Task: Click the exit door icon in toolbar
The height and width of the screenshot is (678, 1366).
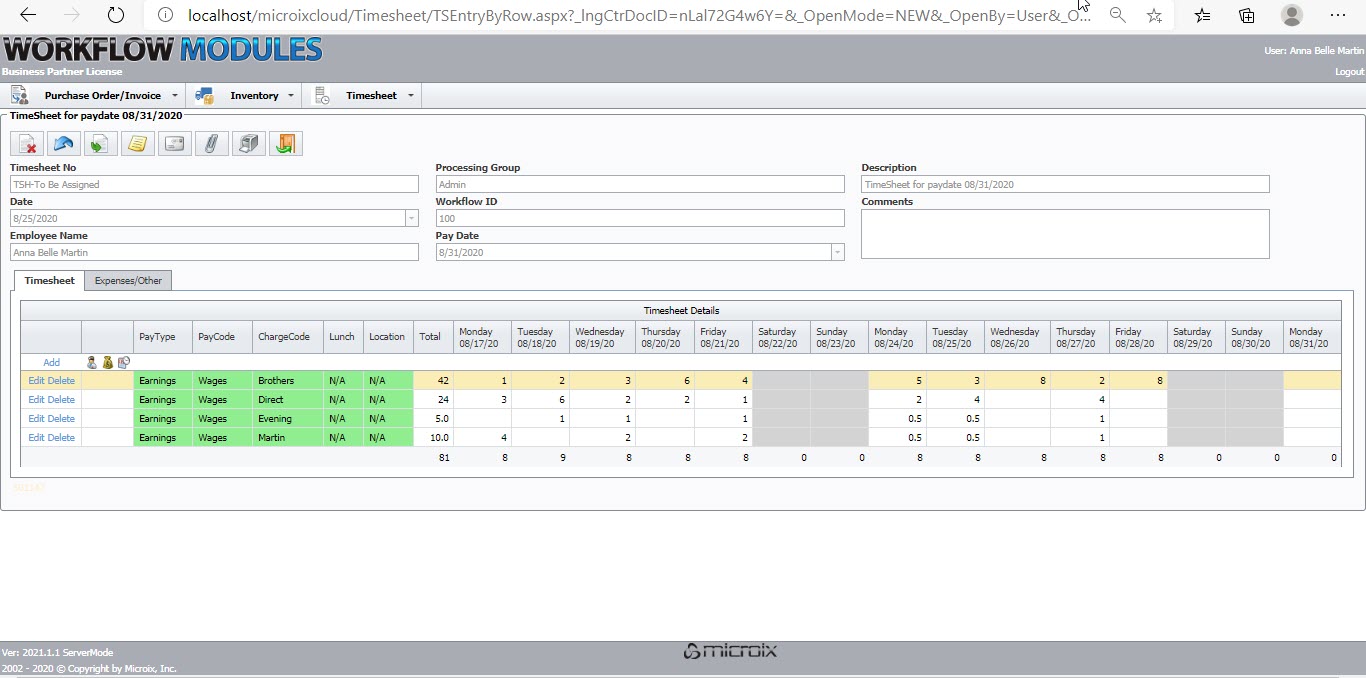Action: (x=285, y=144)
